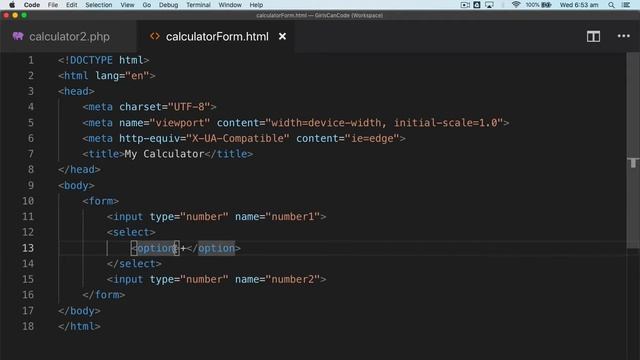The width and height of the screenshot is (640, 360).
Task: Click the "number1" name value
Action: [x=293, y=217]
